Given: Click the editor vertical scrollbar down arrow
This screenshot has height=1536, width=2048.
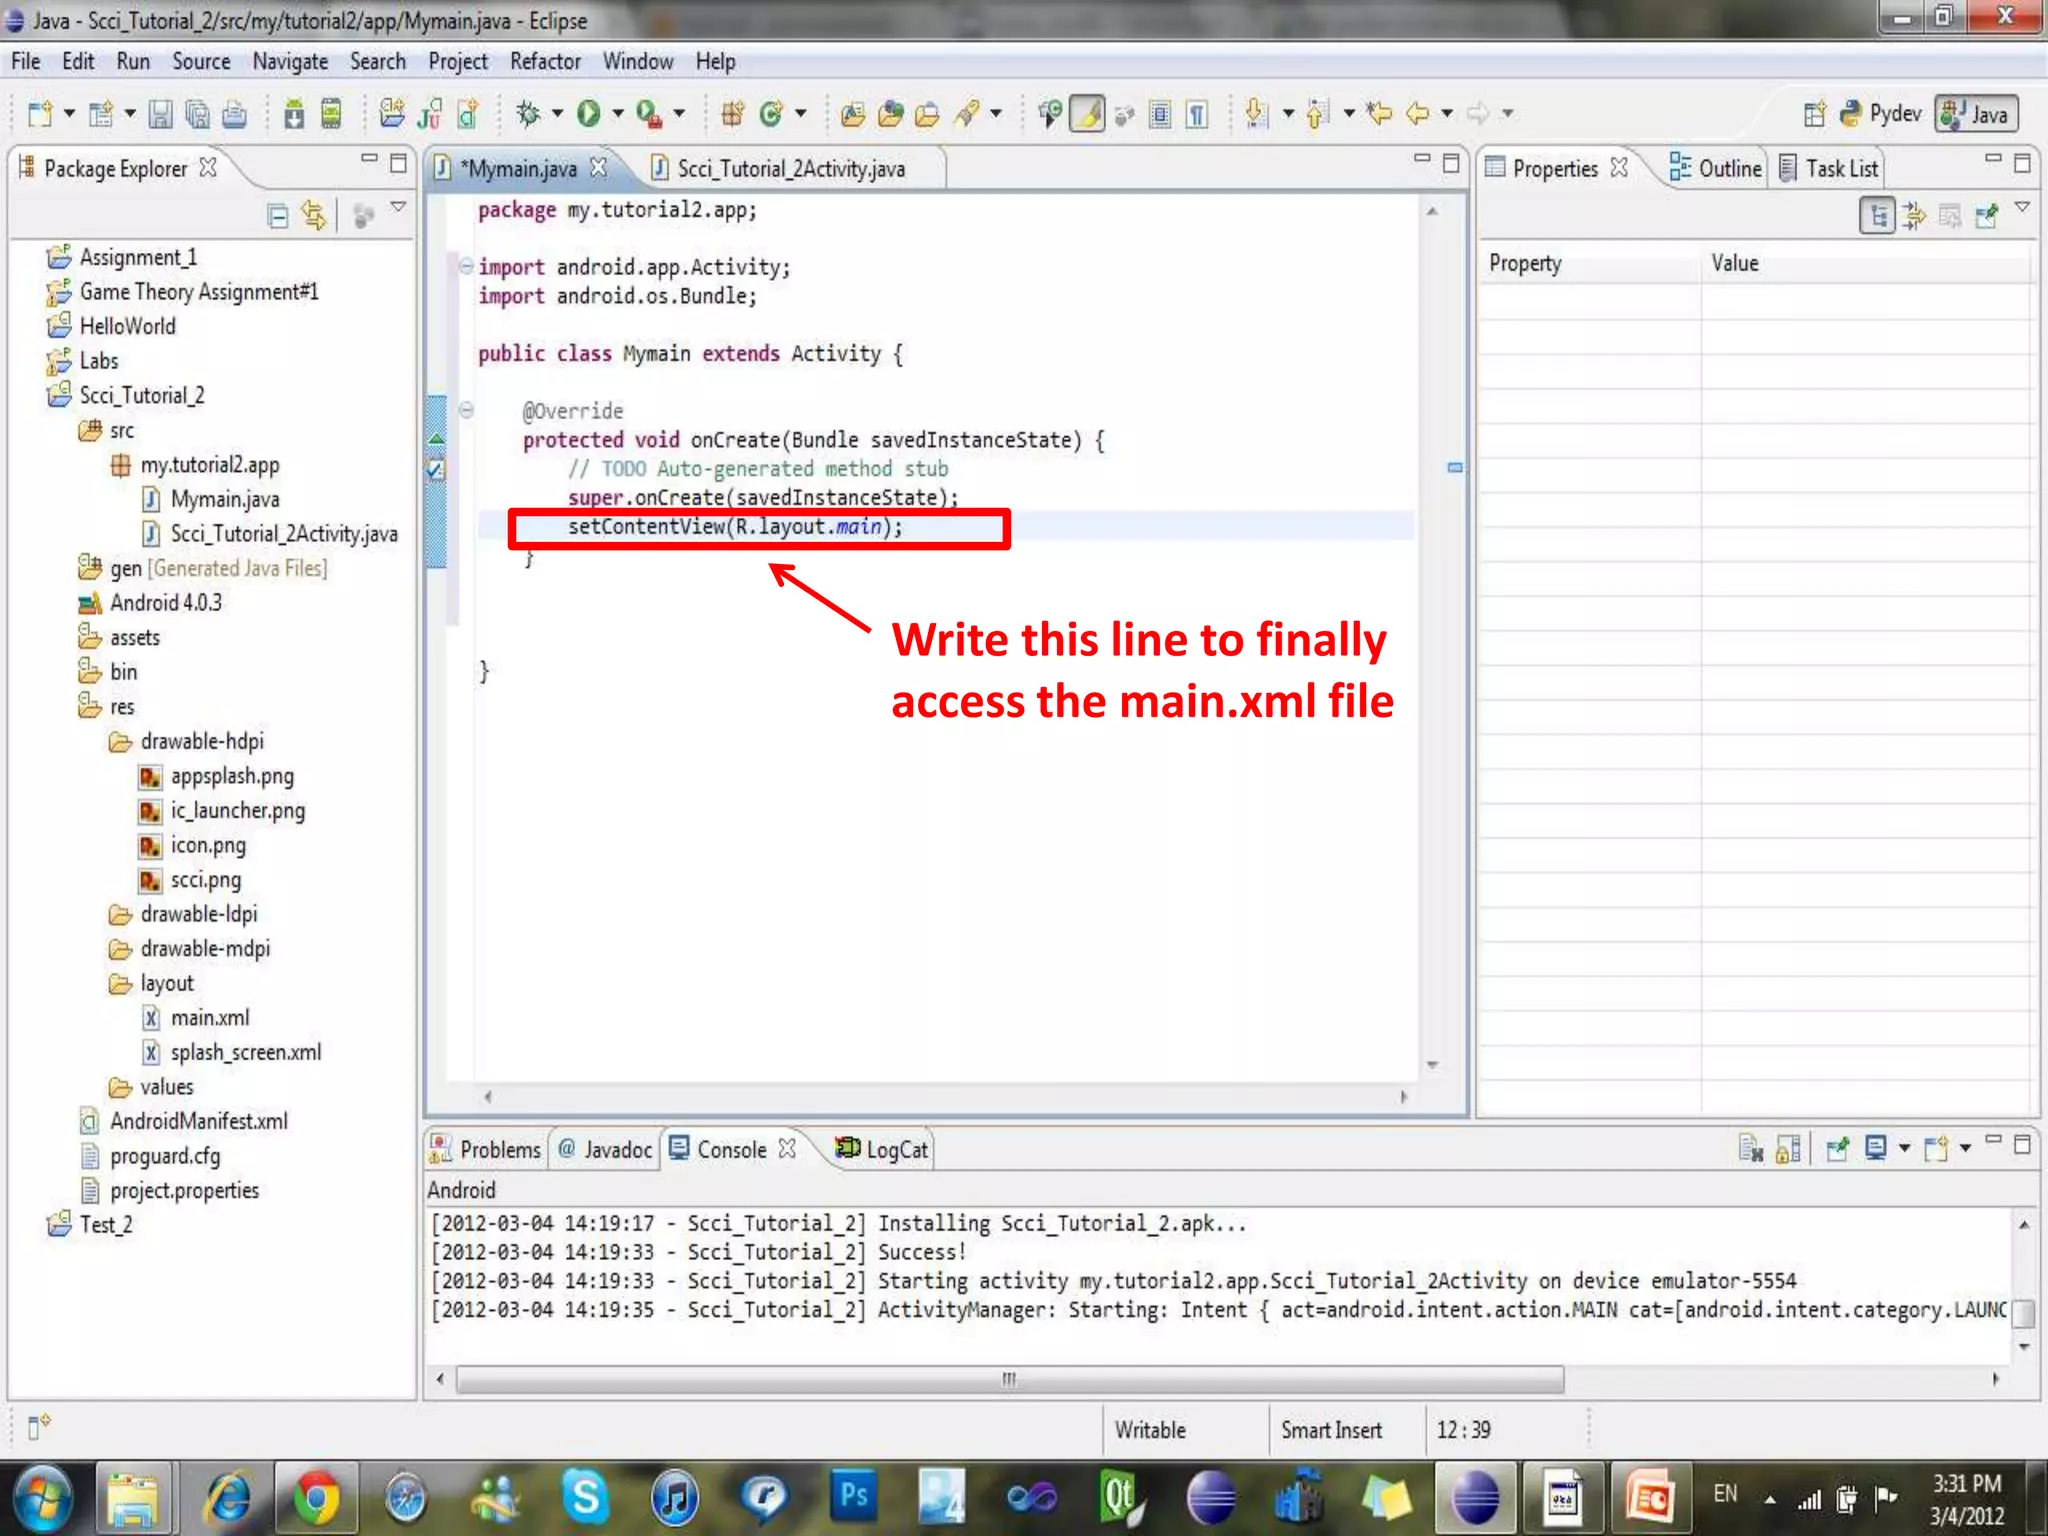Looking at the screenshot, I should (x=1432, y=1065).
